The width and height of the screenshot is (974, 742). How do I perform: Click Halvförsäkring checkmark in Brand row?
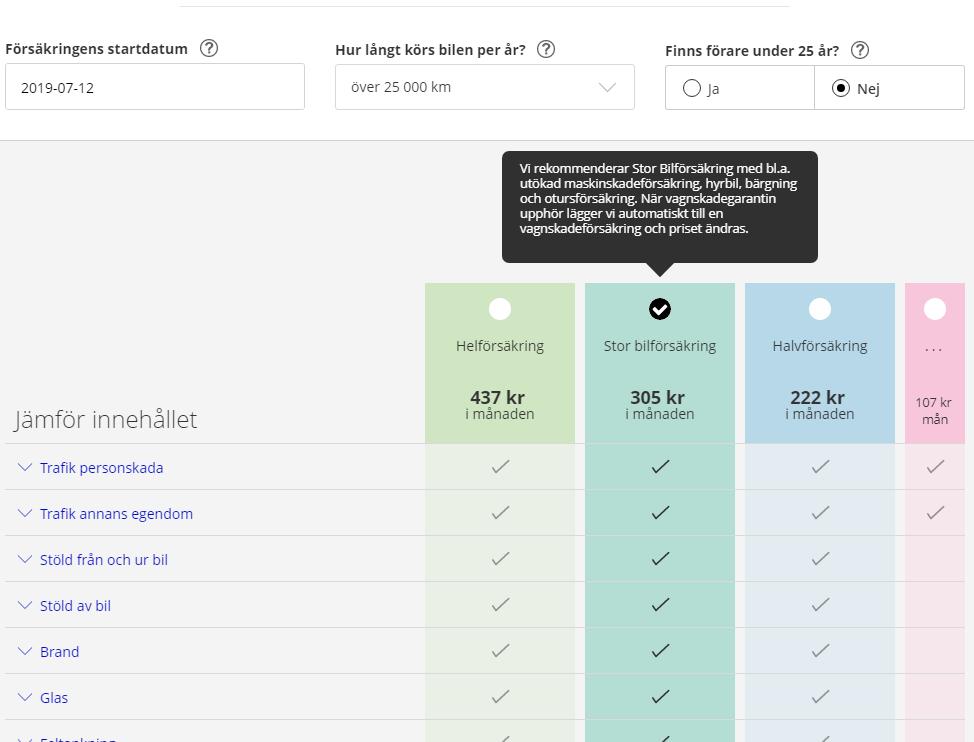point(821,650)
